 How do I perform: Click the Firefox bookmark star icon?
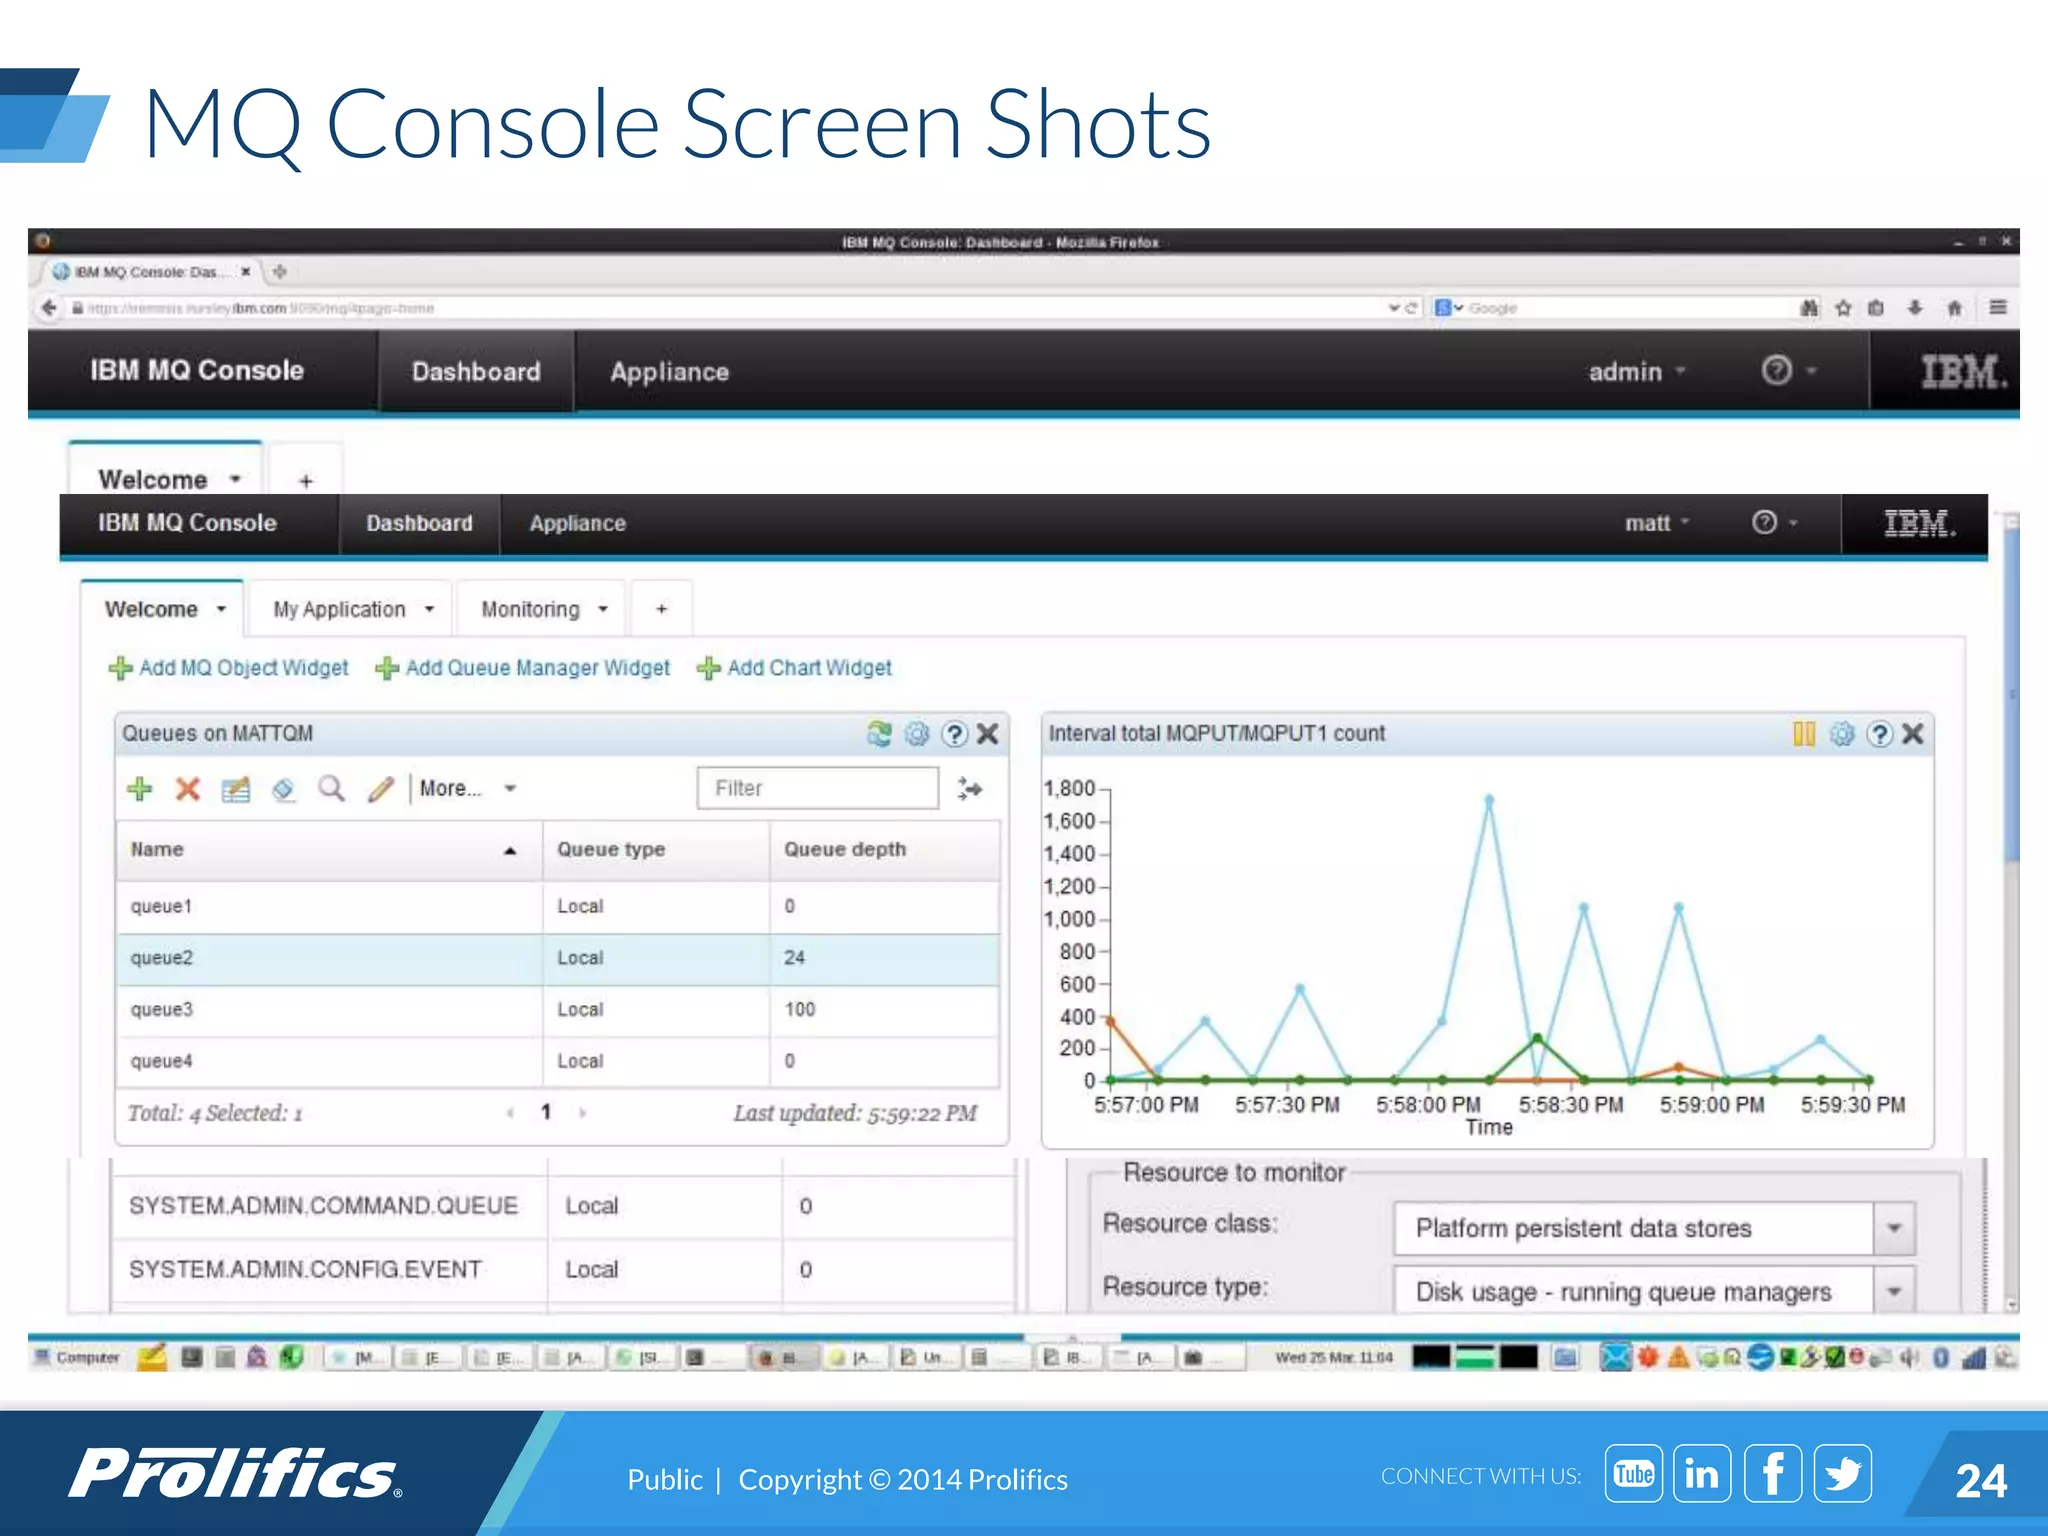1843,308
